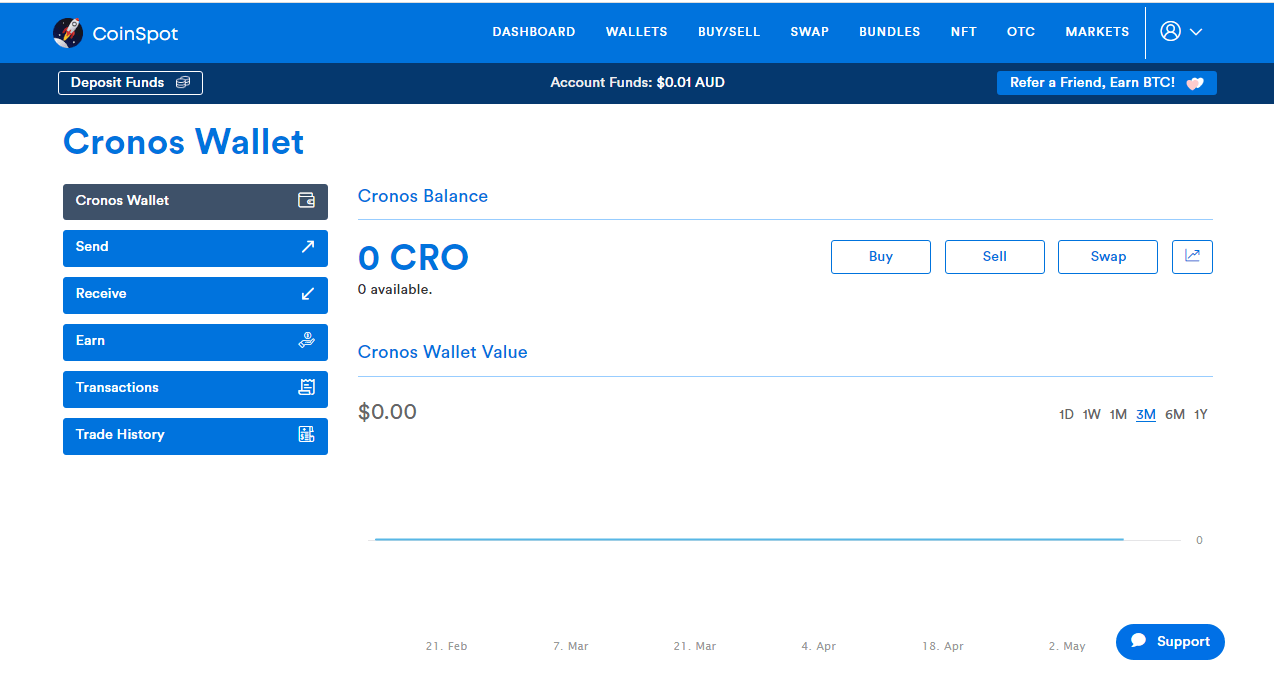Go to the MARKETS menu item

click(1097, 31)
